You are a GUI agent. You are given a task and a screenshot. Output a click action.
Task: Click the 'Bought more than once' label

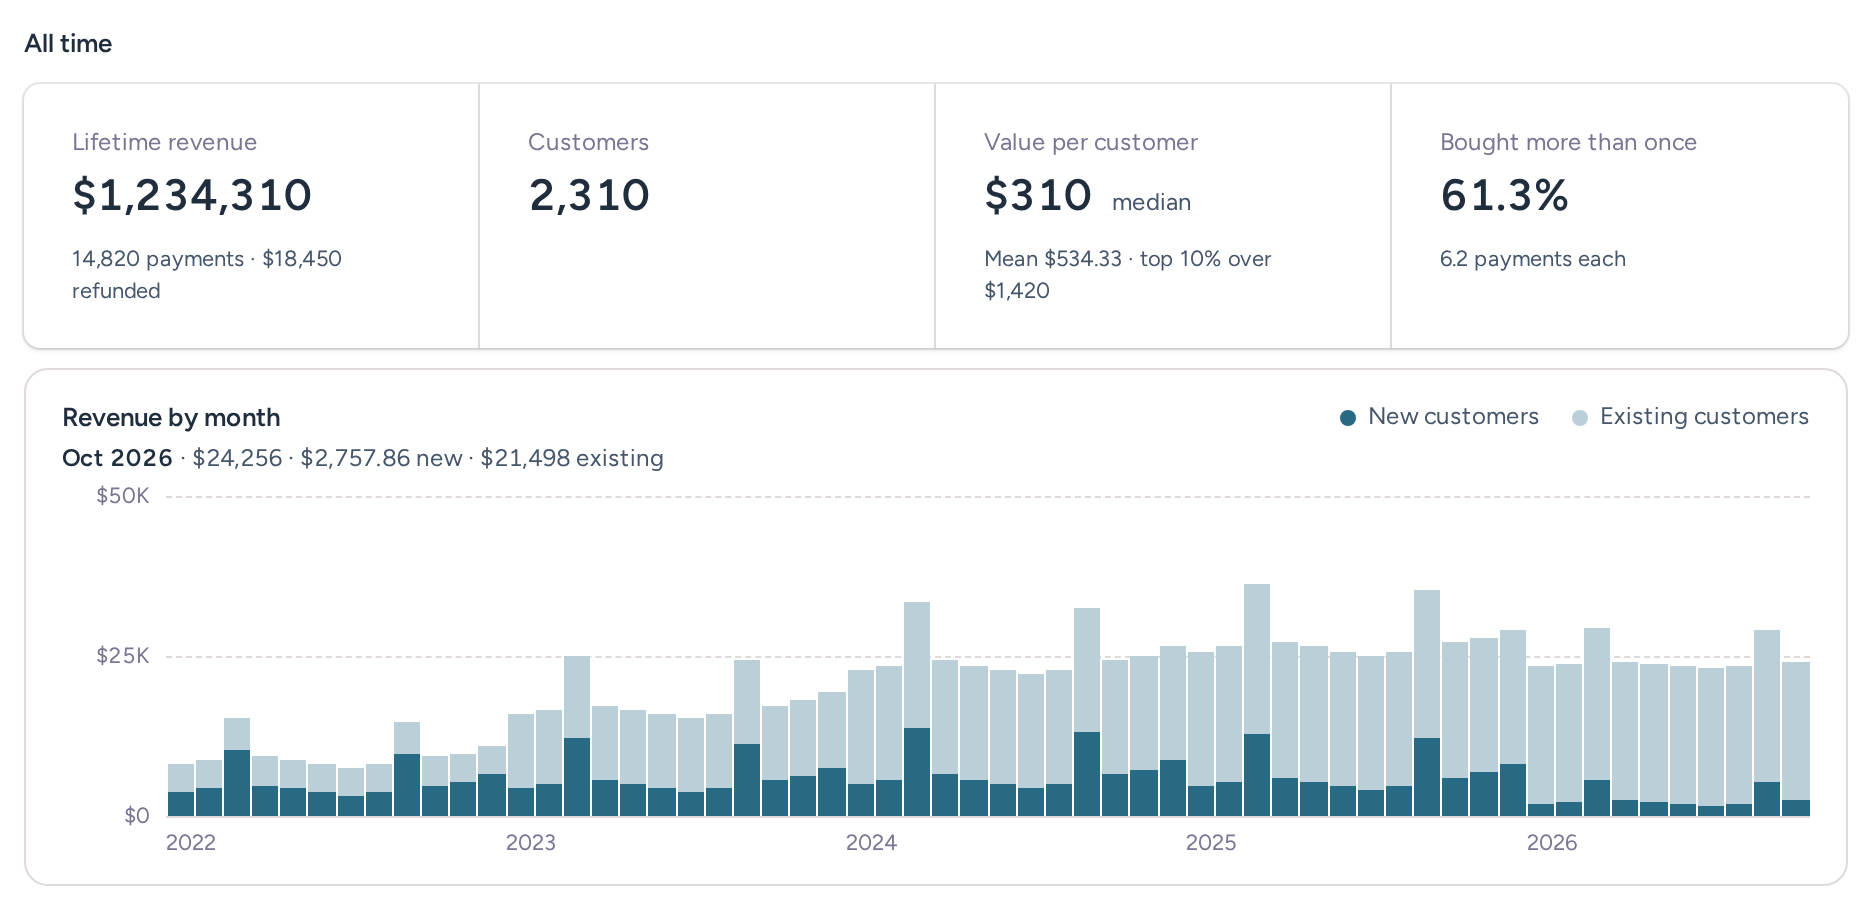coord(1568,142)
